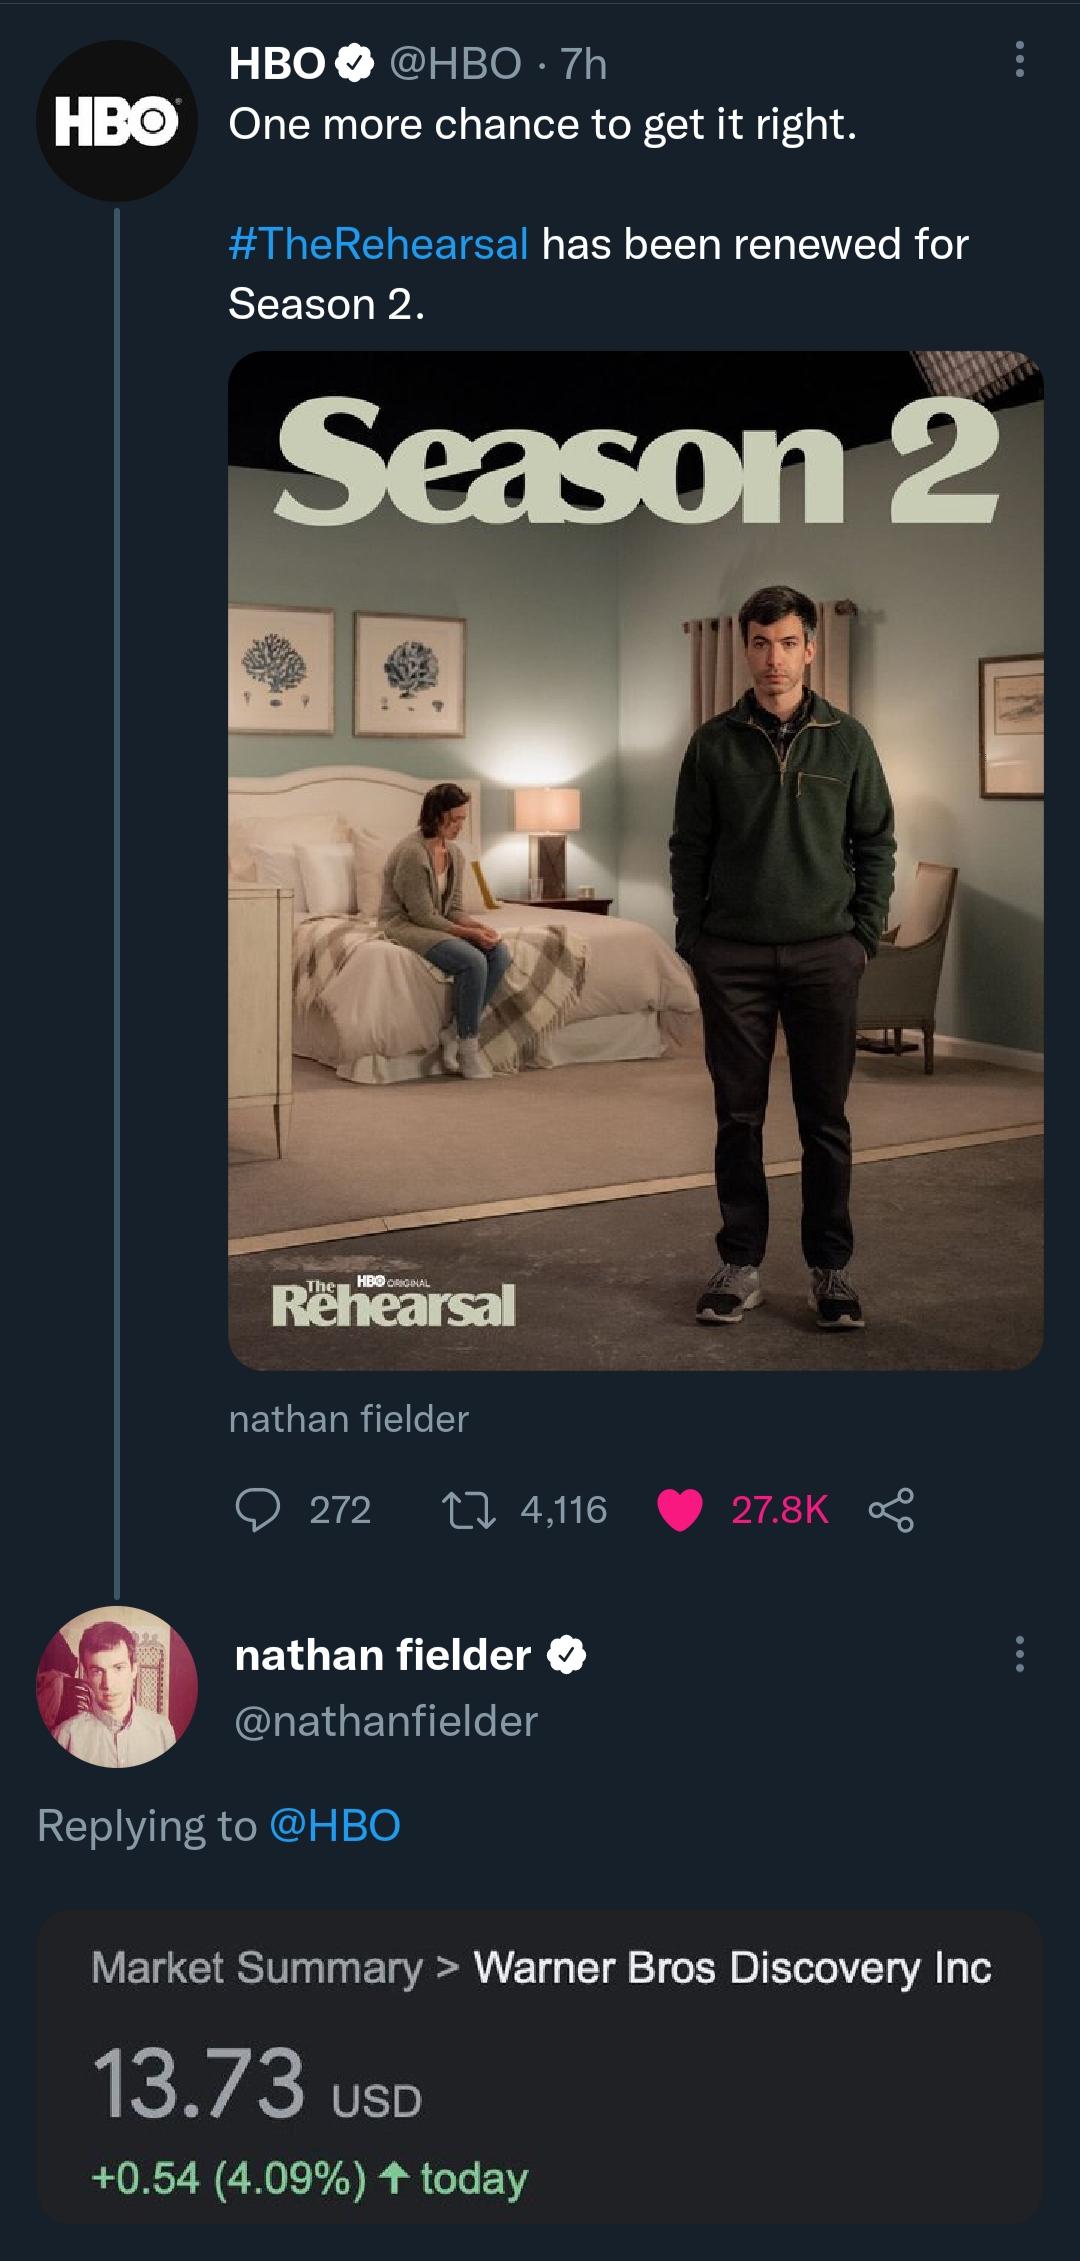Click nathan fielder's verified badge
The height and width of the screenshot is (2261, 1080).
(x=566, y=1655)
